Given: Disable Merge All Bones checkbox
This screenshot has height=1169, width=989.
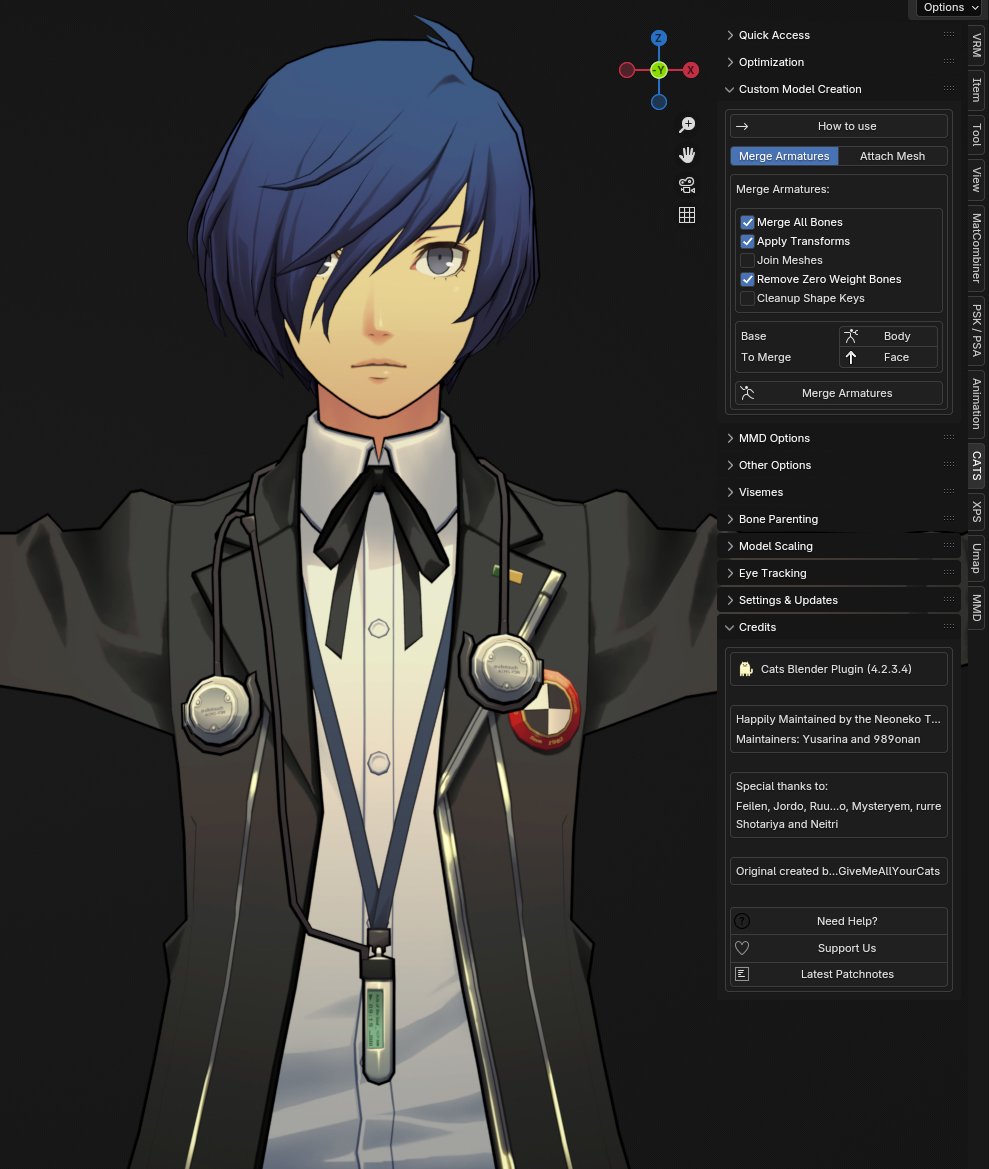Looking at the screenshot, I should tap(748, 222).
